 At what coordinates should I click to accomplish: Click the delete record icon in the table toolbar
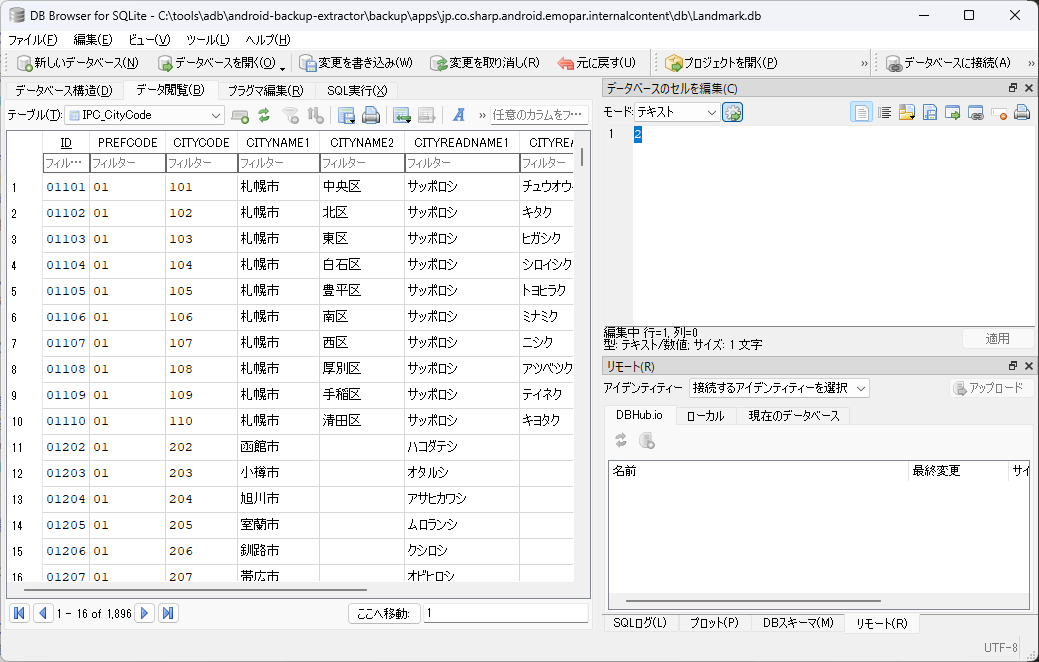point(427,115)
